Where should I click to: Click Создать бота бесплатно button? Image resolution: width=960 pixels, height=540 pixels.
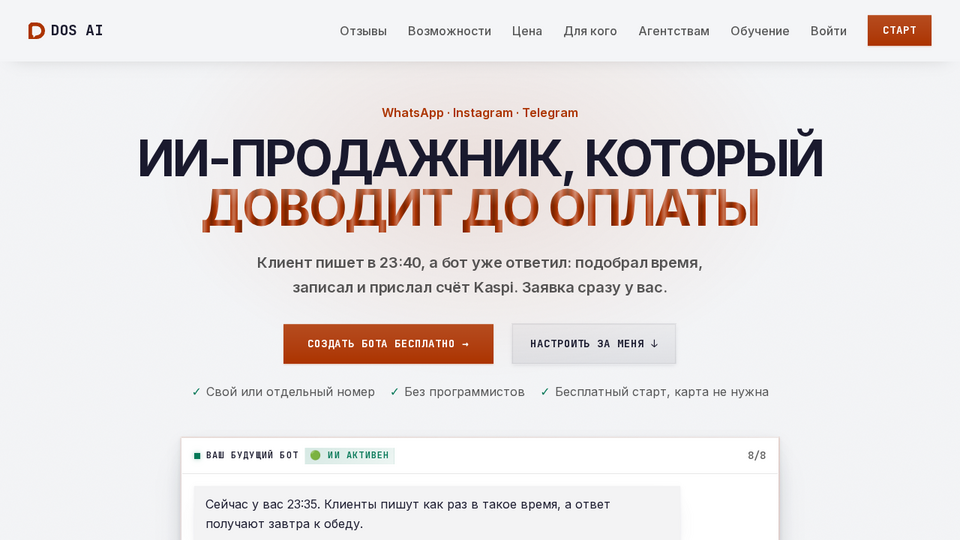388,344
